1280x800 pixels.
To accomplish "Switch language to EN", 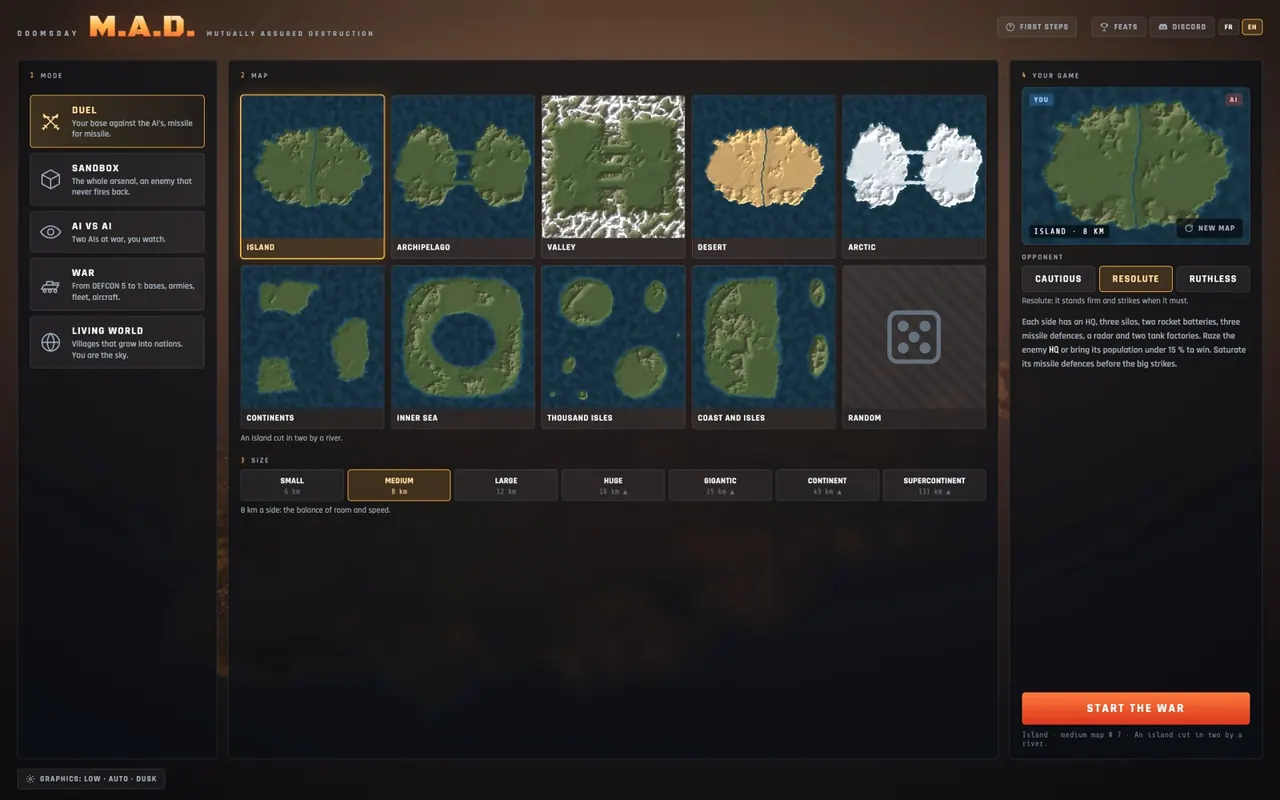I will tap(1252, 27).
